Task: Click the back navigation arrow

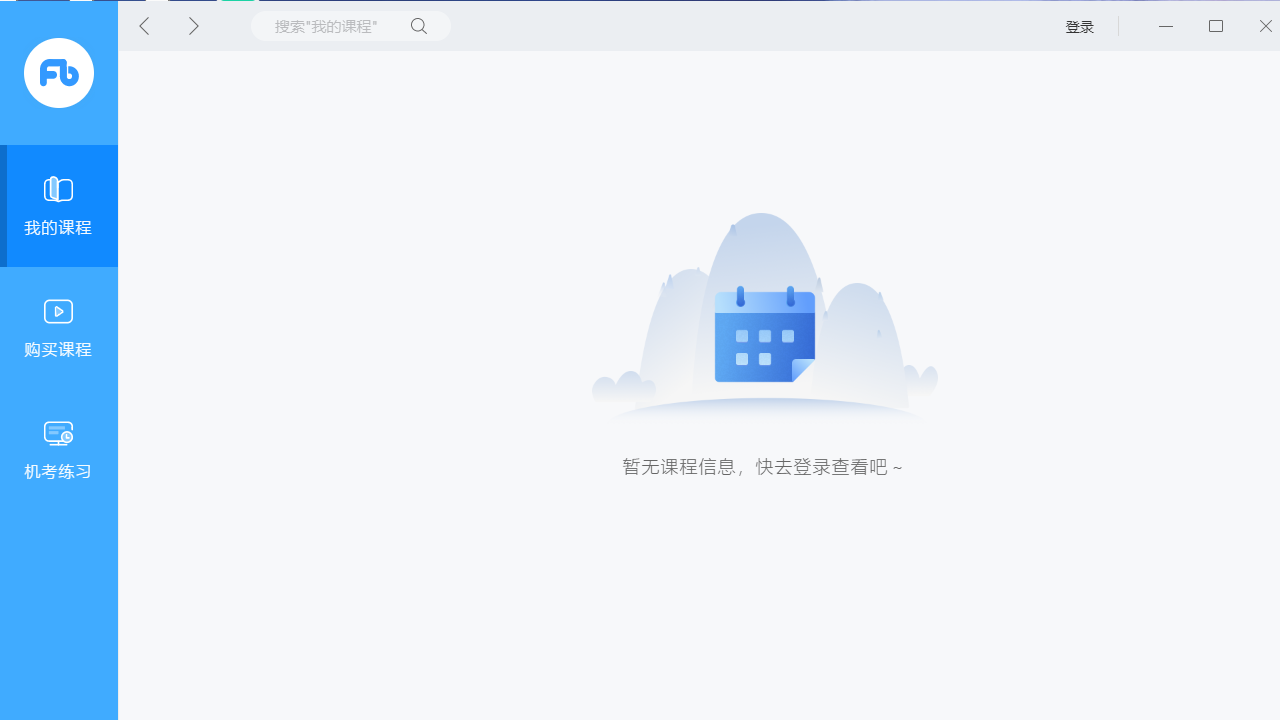Action: coord(144,26)
